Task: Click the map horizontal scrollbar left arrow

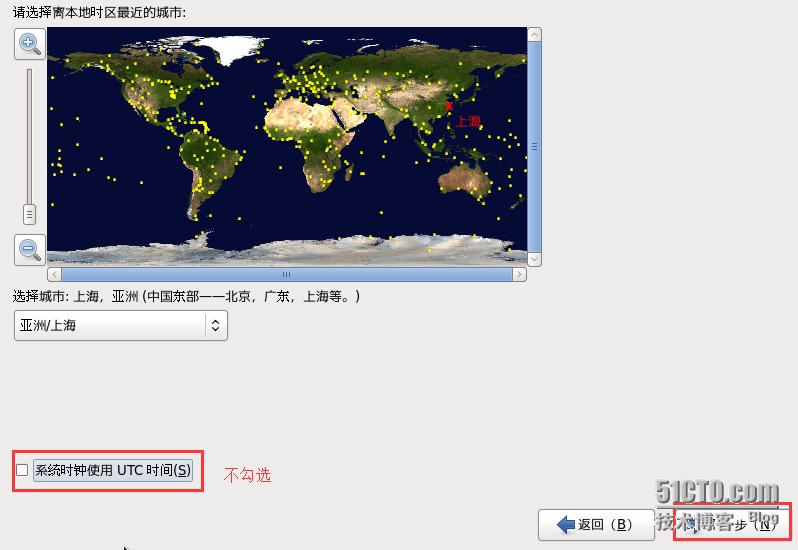Action: coord(54,274)
